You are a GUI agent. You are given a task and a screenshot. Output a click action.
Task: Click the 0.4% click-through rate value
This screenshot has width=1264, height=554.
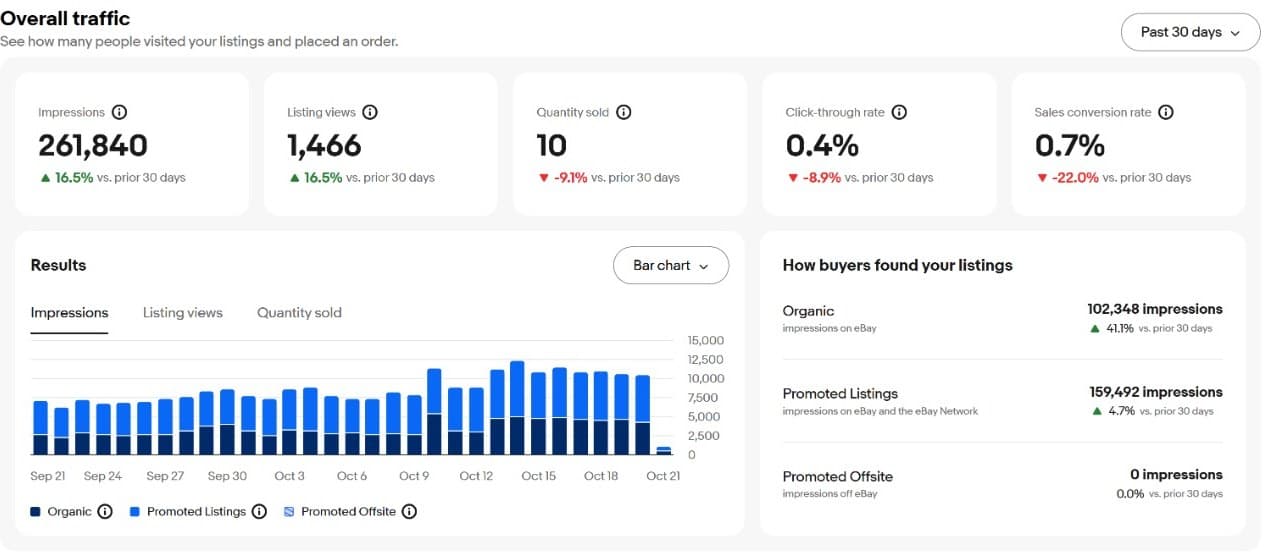(x=822, y=146)
